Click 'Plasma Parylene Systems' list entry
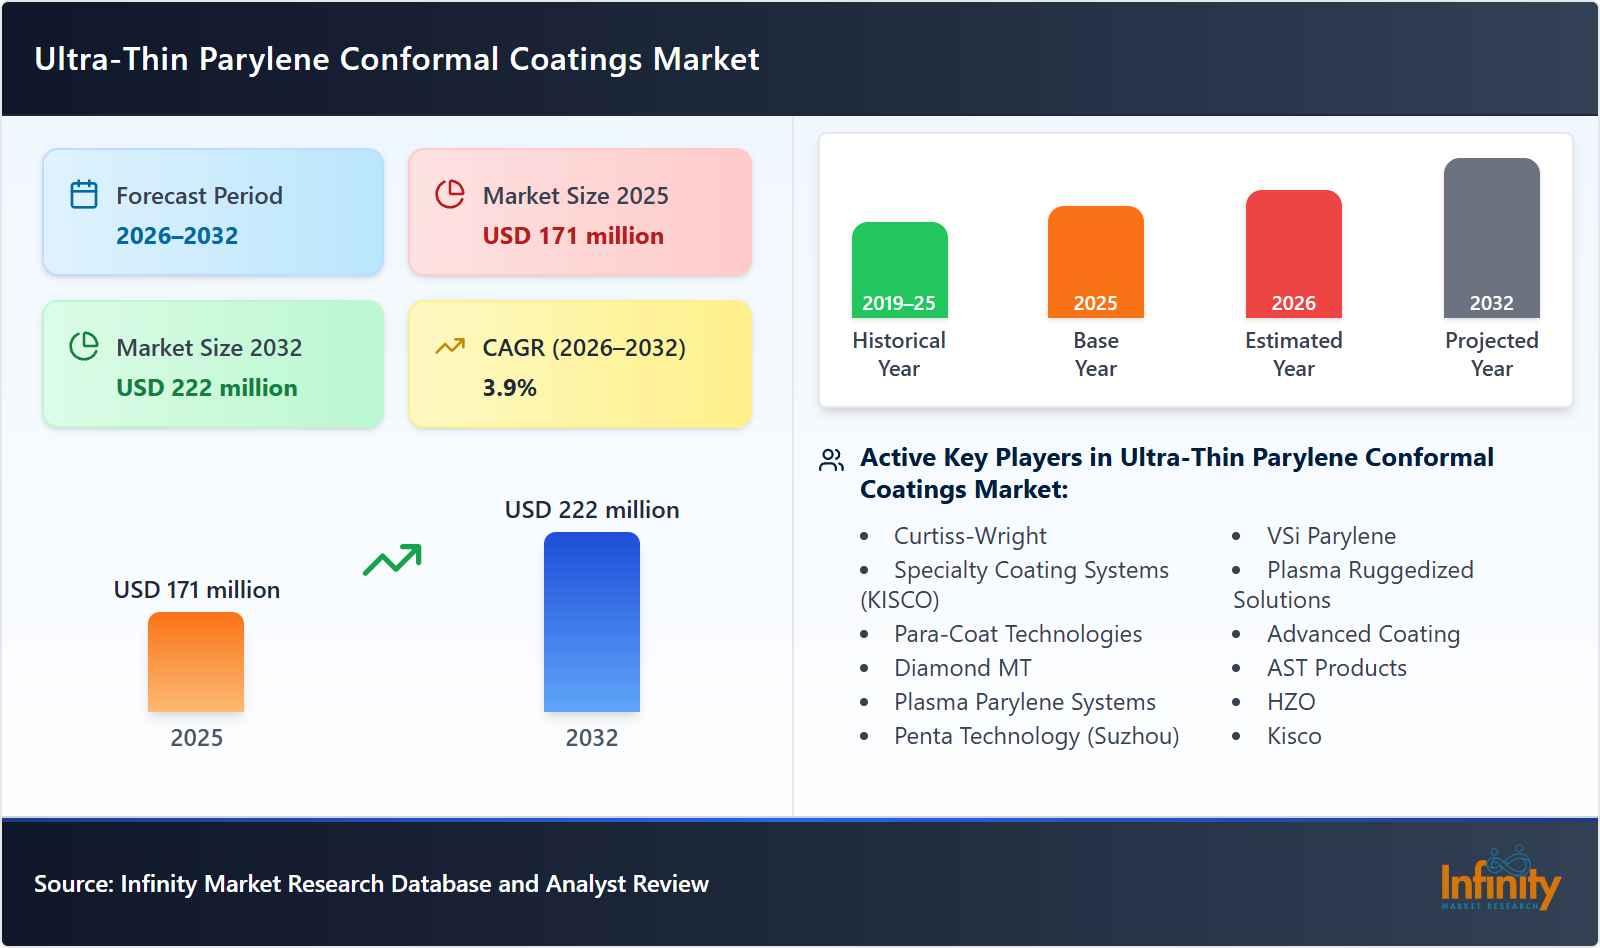Screen dimensions: 1600x948 click(x=1025, y=702)
